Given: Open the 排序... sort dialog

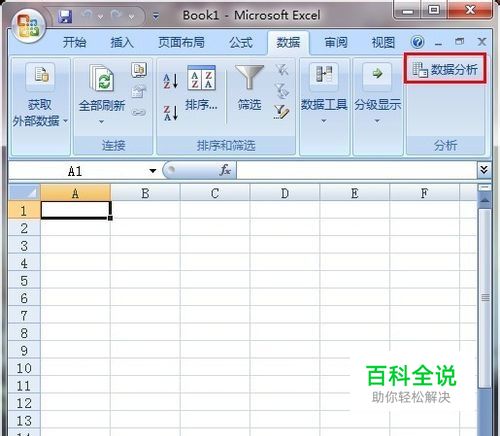Looking at the screenshot, I should 201,88.
